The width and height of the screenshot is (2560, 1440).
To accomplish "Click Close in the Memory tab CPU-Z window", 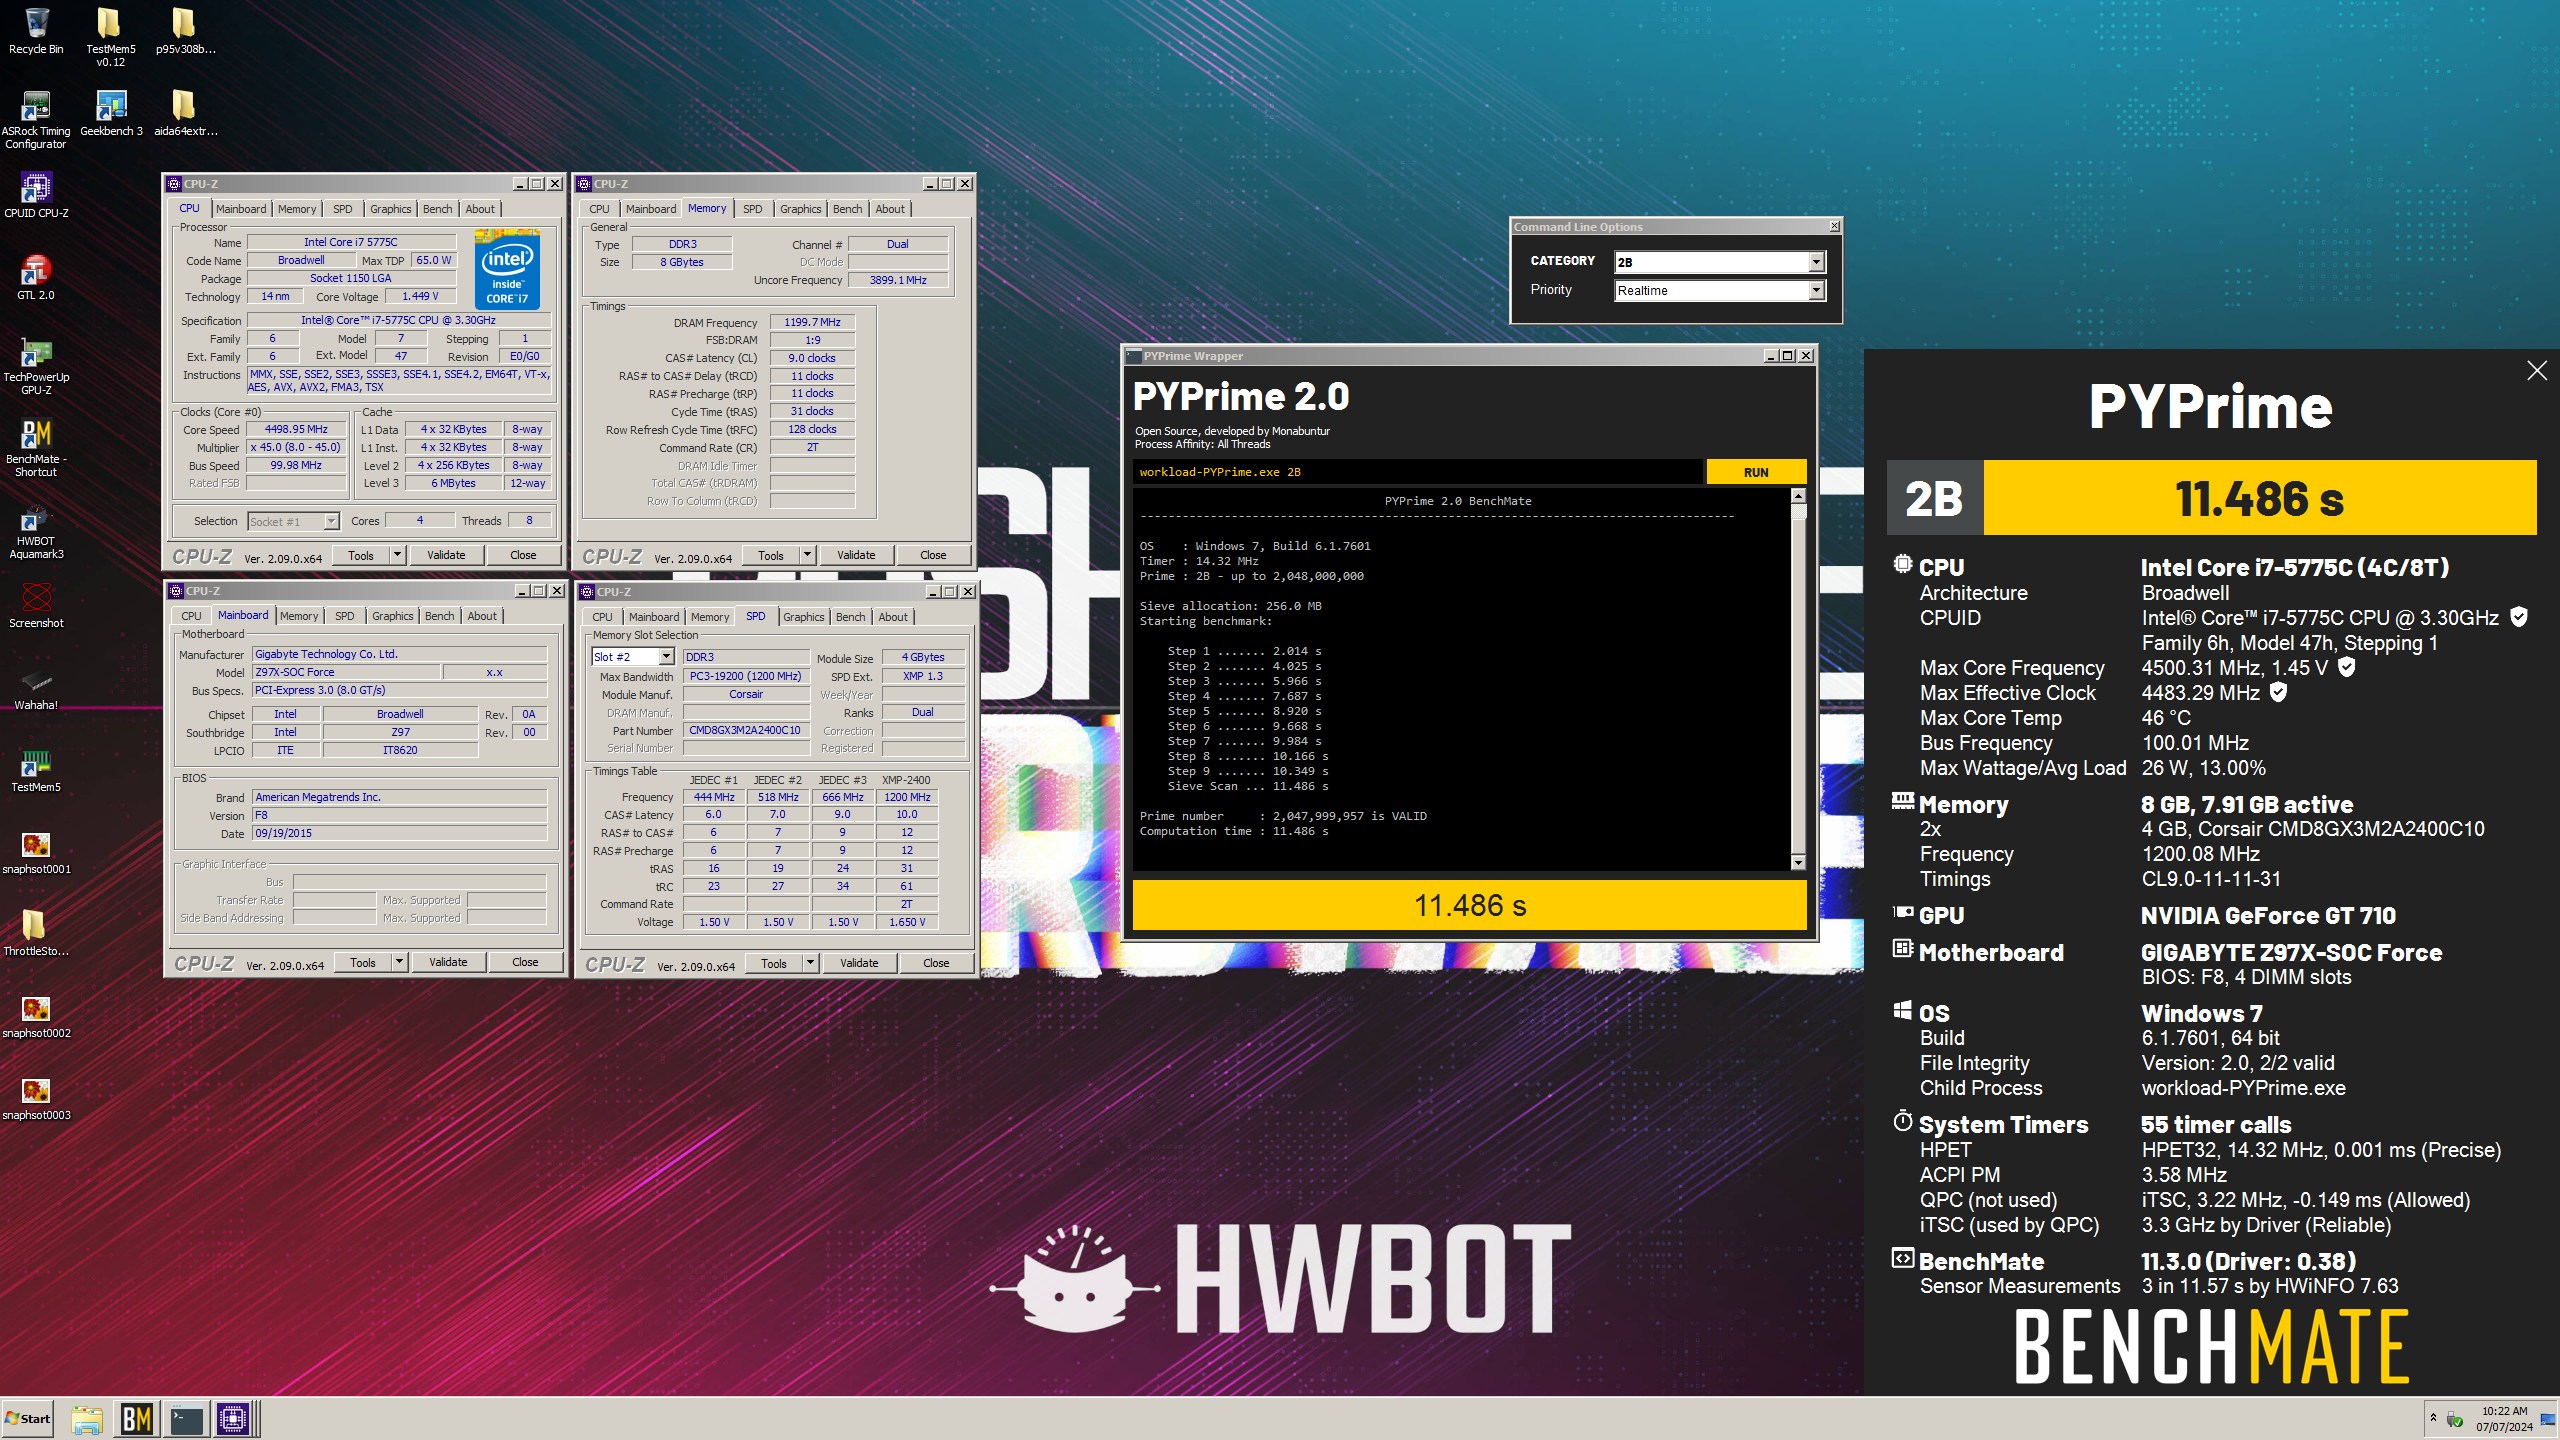I will click(933, 555).
